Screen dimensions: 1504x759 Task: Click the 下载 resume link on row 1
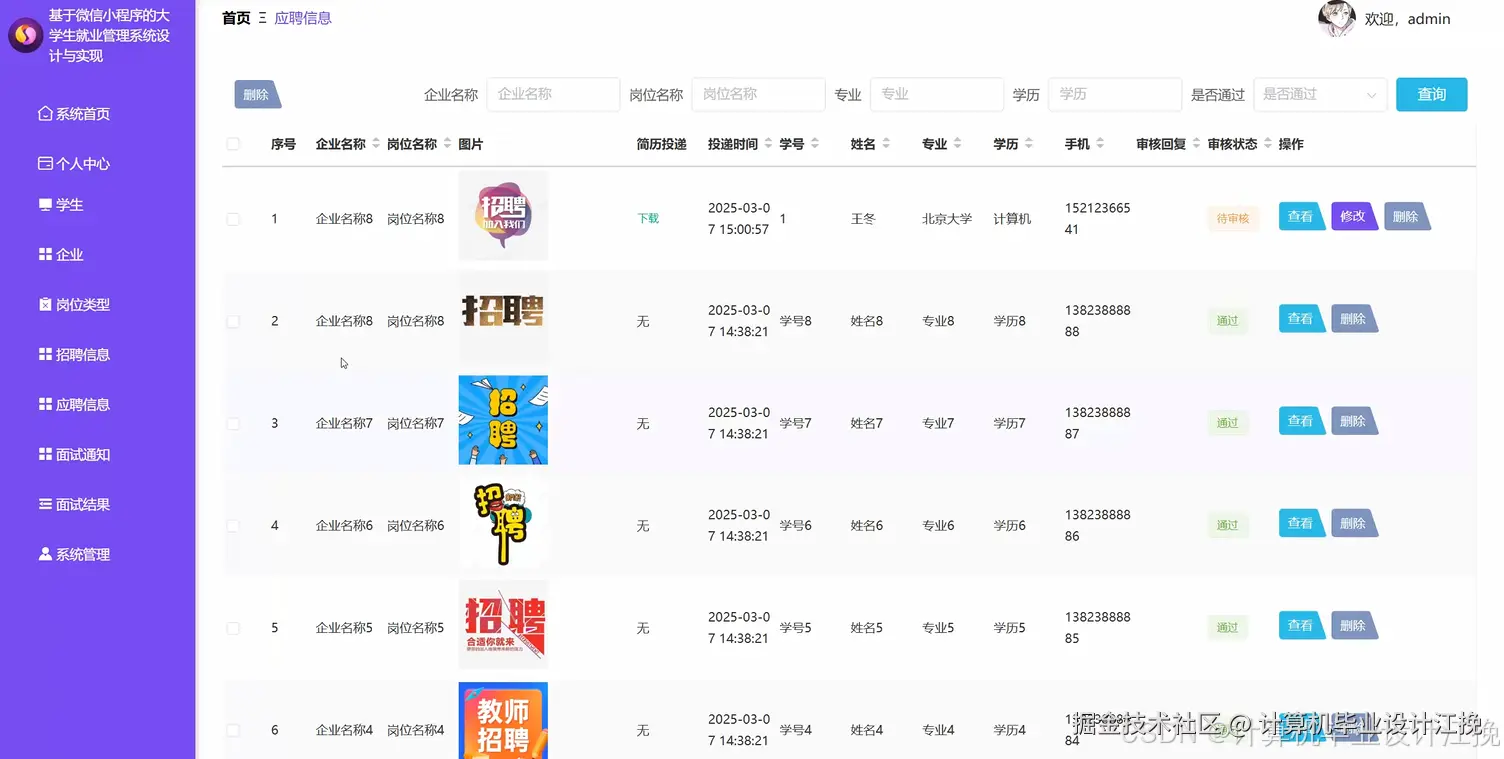click(x=647, y=217)
